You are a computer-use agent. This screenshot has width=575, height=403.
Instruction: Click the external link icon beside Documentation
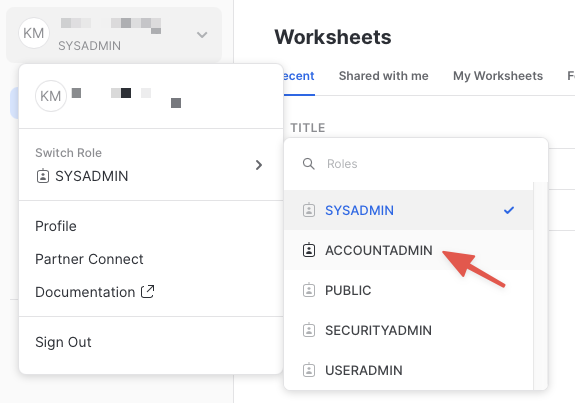coord(148,292)
